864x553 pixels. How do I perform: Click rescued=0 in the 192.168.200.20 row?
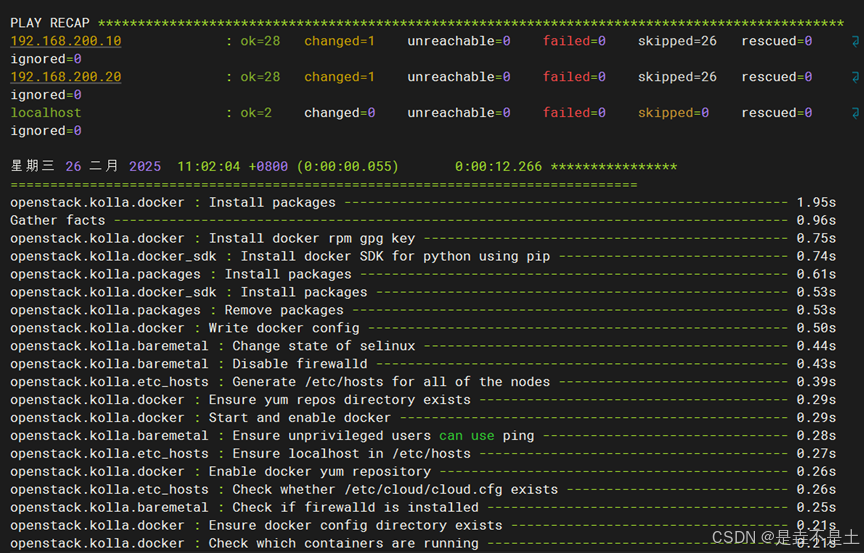click(x=776, y=77)
